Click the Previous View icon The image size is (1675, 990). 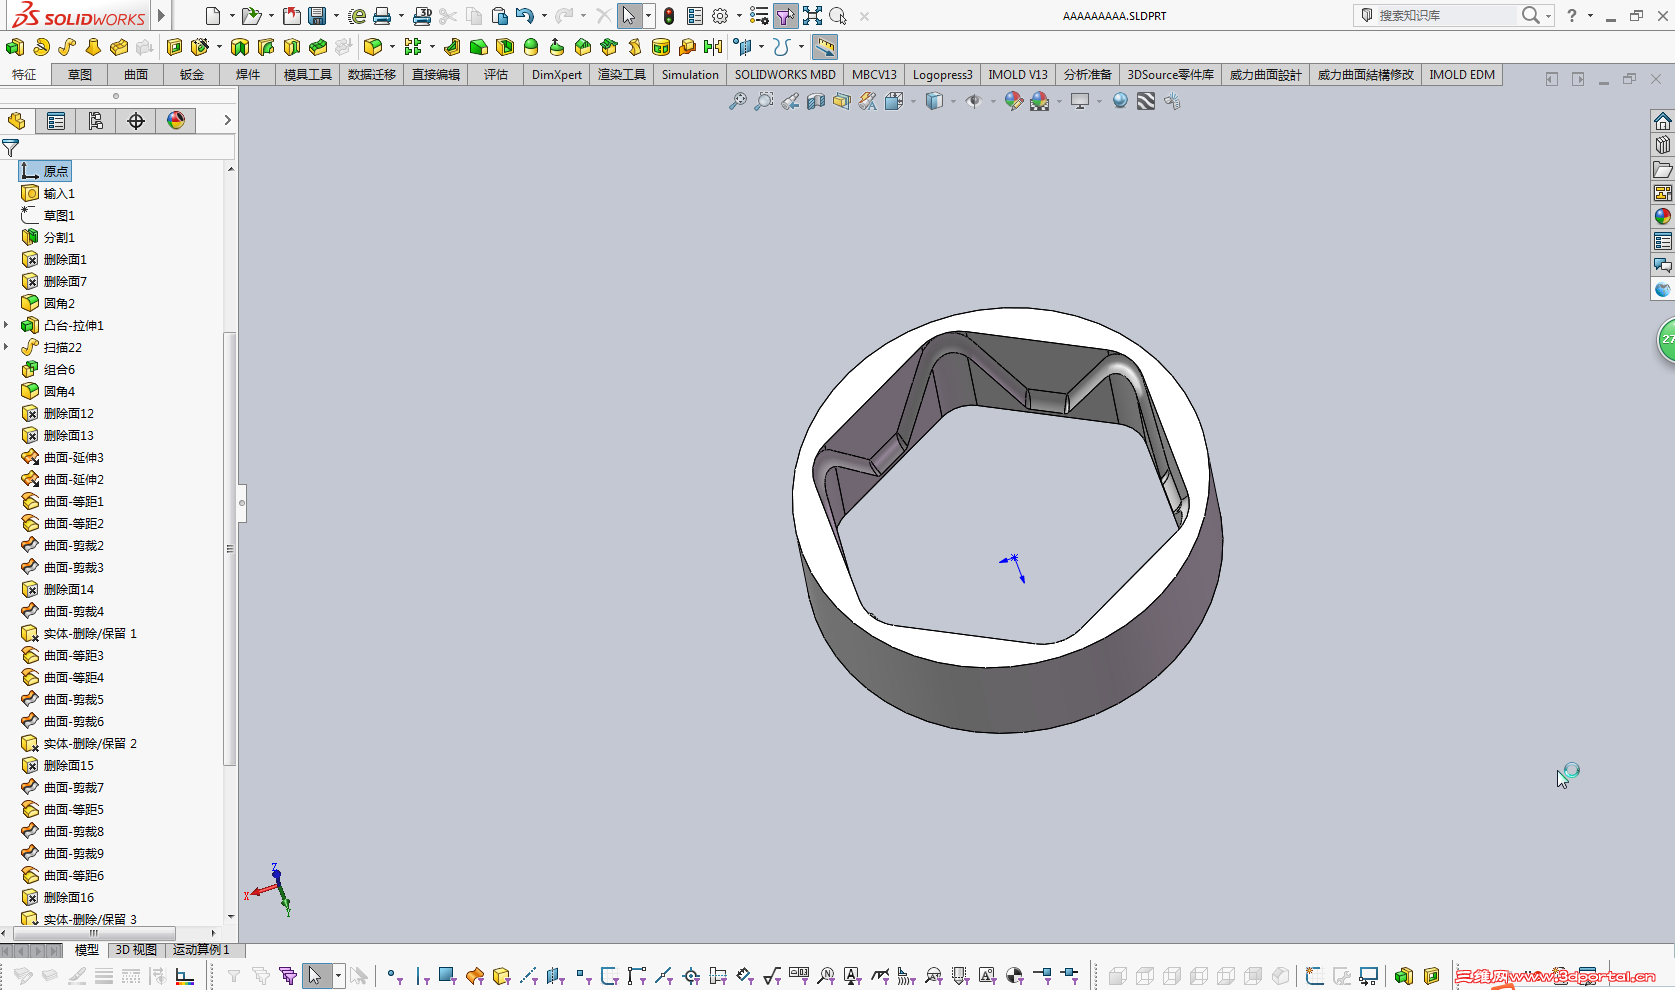(x=790, y=101)
